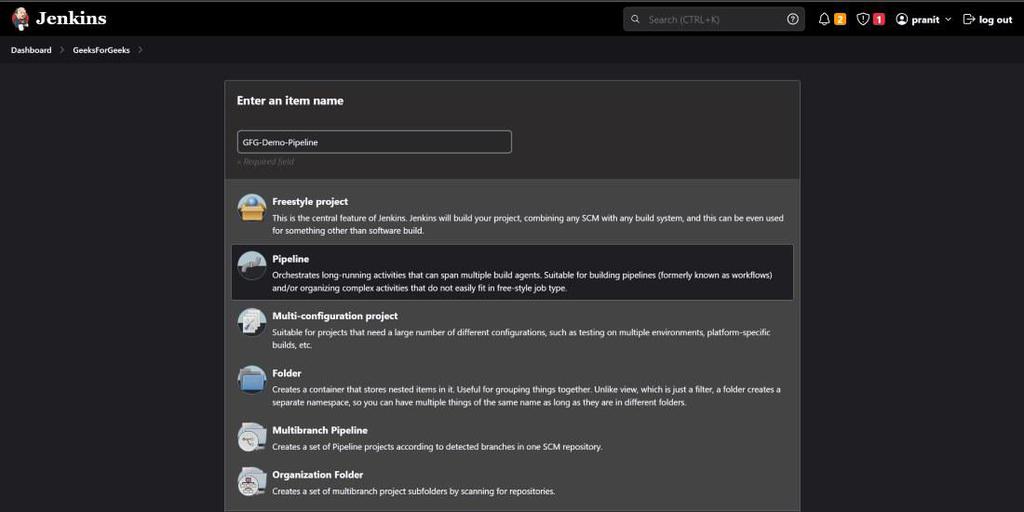Image resolution: width=1024 pixels, height=512 pixels.
Task: Click the log out icon
Action: pos(968,19)
